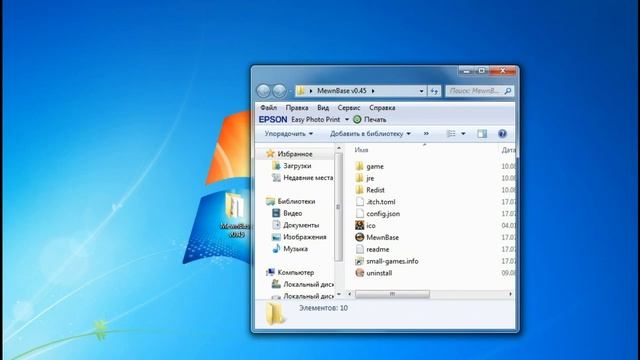Click sidebar scroll down arrow
Viewport: 640px width, 360px height.
click(338, 294)
